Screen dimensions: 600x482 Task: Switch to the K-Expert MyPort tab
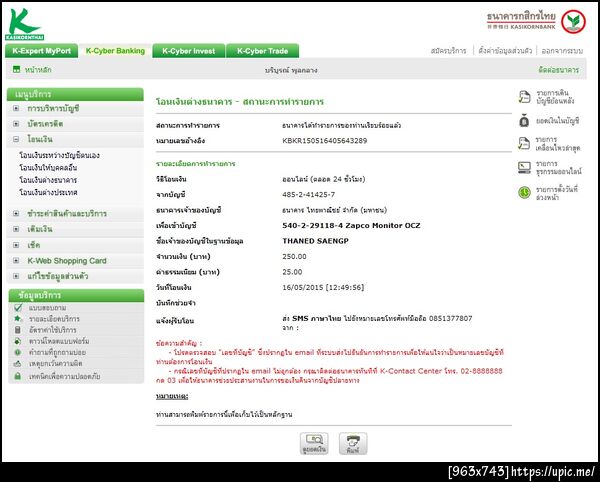42,51
